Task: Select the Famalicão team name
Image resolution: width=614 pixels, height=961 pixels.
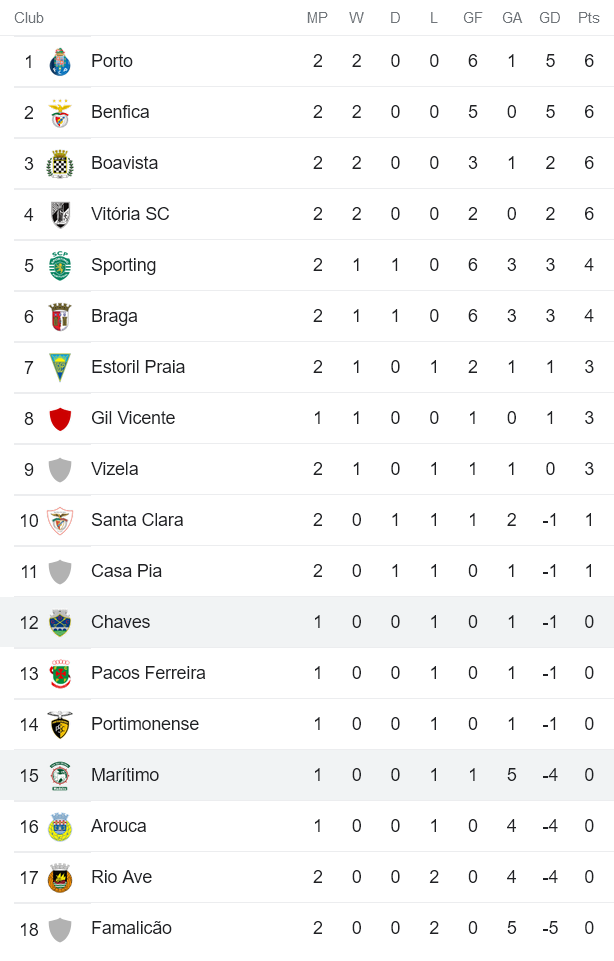Action: point(131,928)
